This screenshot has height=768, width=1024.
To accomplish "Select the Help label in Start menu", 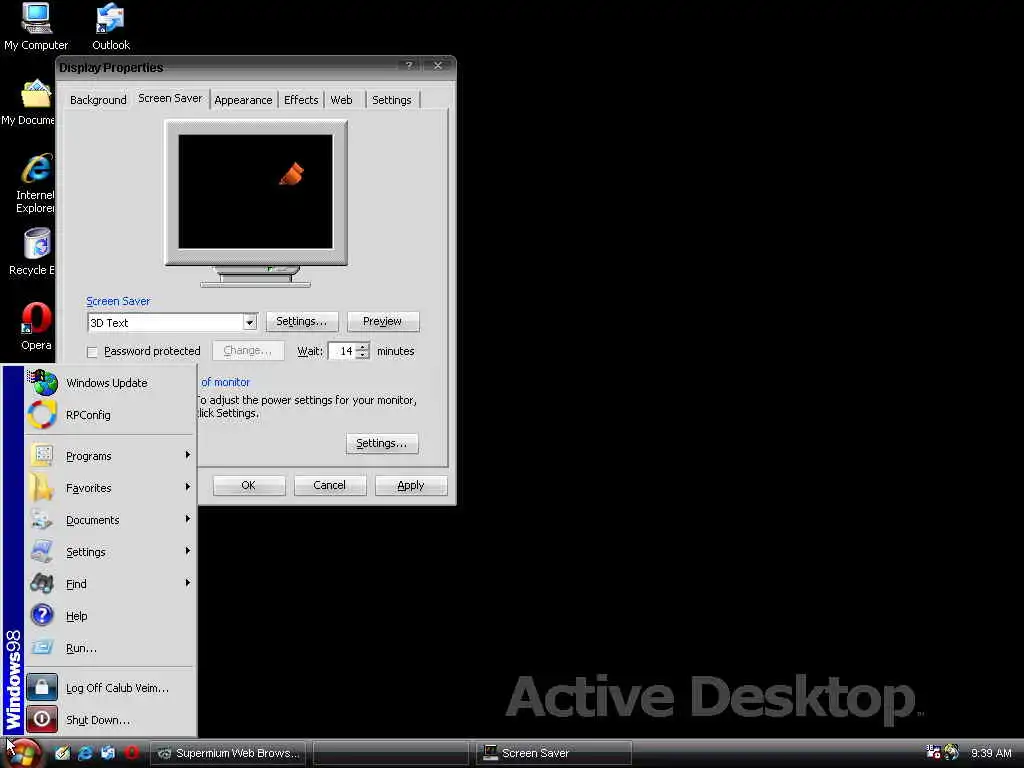I will [76, 616].
